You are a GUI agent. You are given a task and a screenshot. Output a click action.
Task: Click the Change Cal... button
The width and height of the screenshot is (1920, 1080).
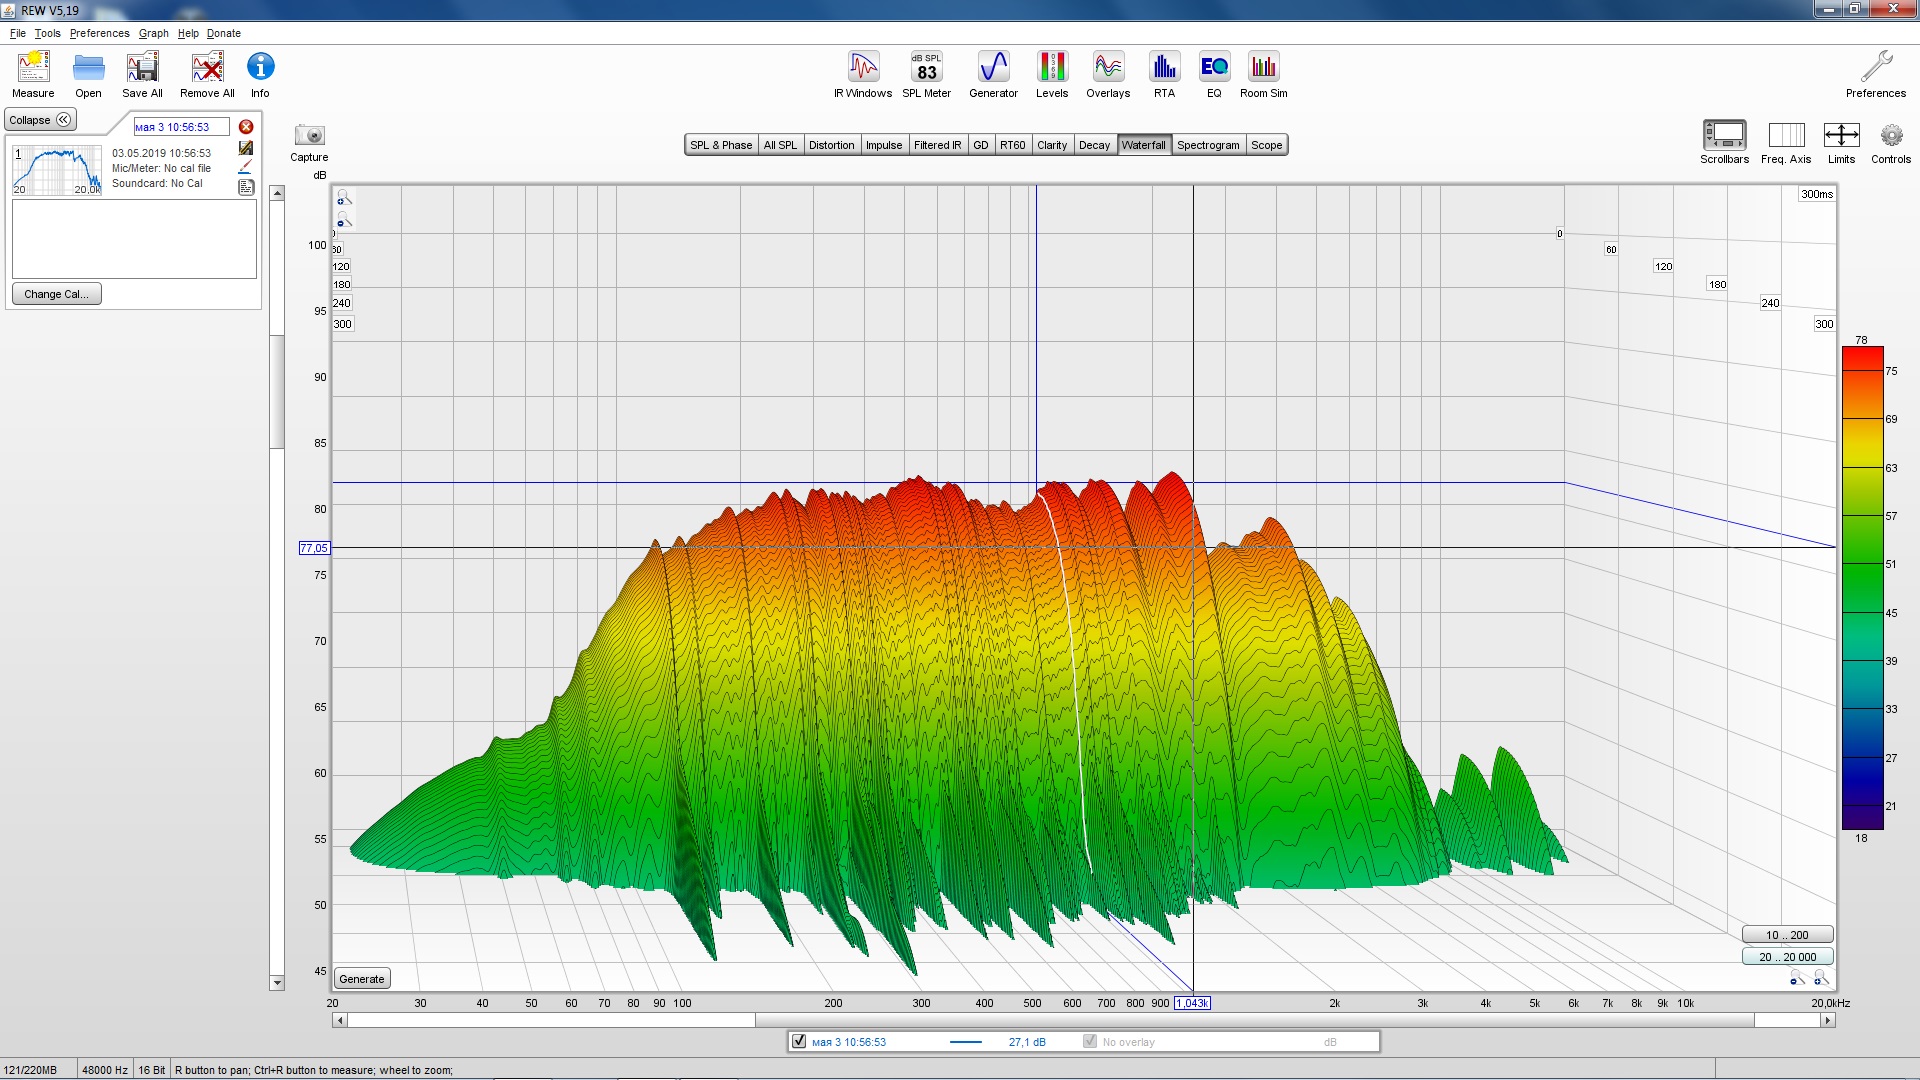56,294
